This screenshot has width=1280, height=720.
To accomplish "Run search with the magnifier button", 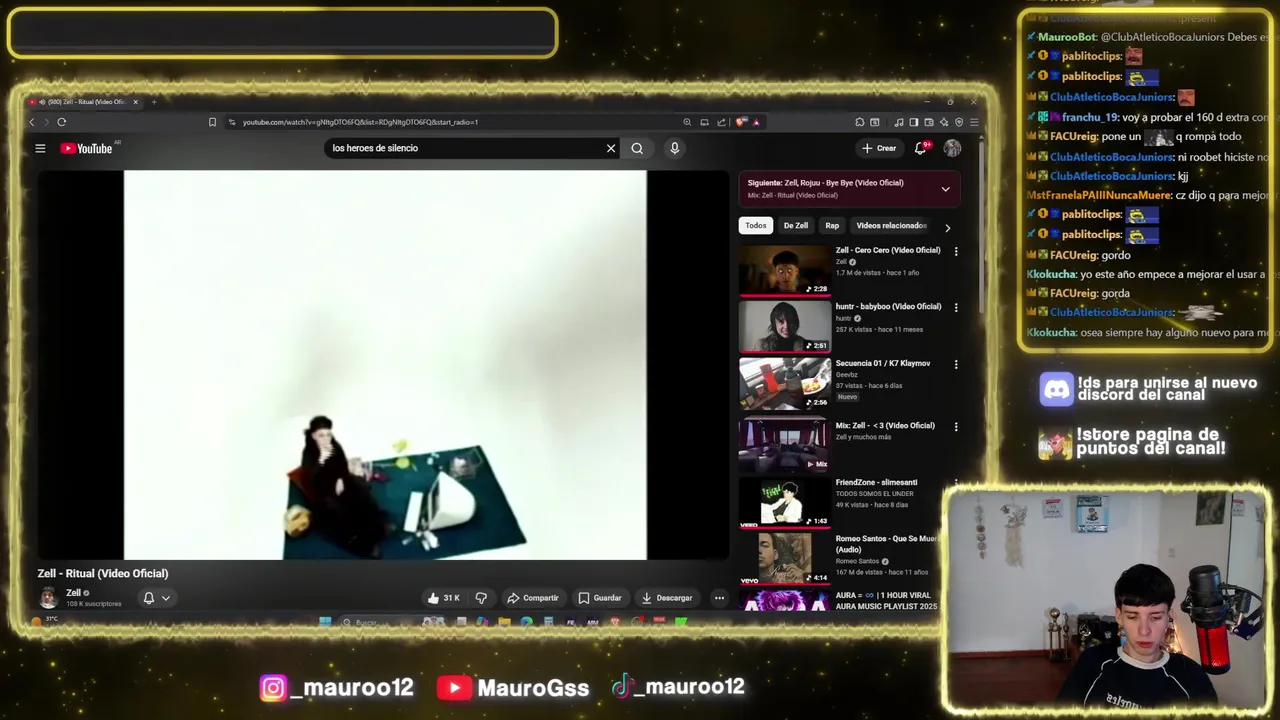I will click(x=637, y=148).
